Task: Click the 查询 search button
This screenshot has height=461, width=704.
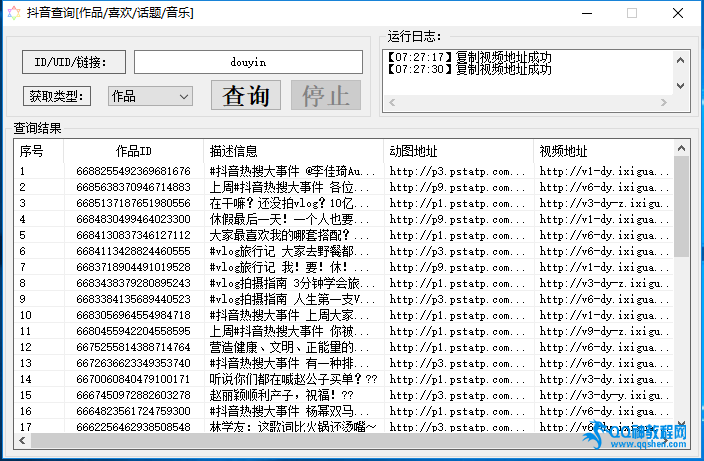Action: pos(246,95)
